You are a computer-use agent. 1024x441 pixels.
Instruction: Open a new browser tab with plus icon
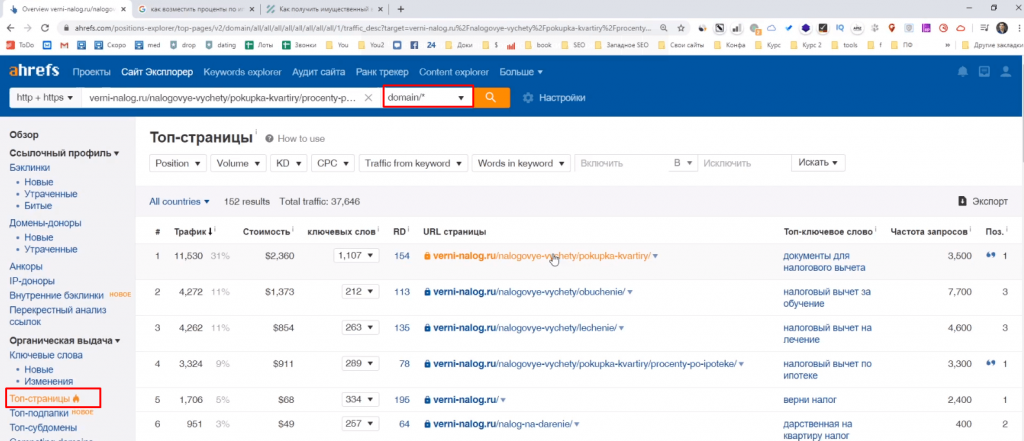point(401,9)
